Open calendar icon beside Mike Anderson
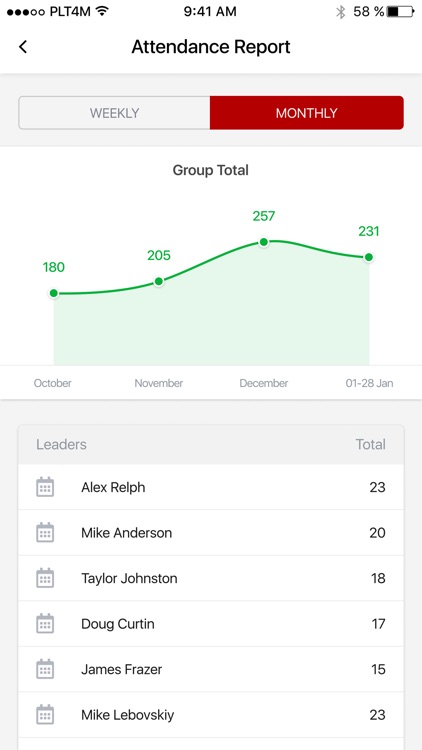The width and height of the screenshot is (422, 750). click(x=45, y=532)
